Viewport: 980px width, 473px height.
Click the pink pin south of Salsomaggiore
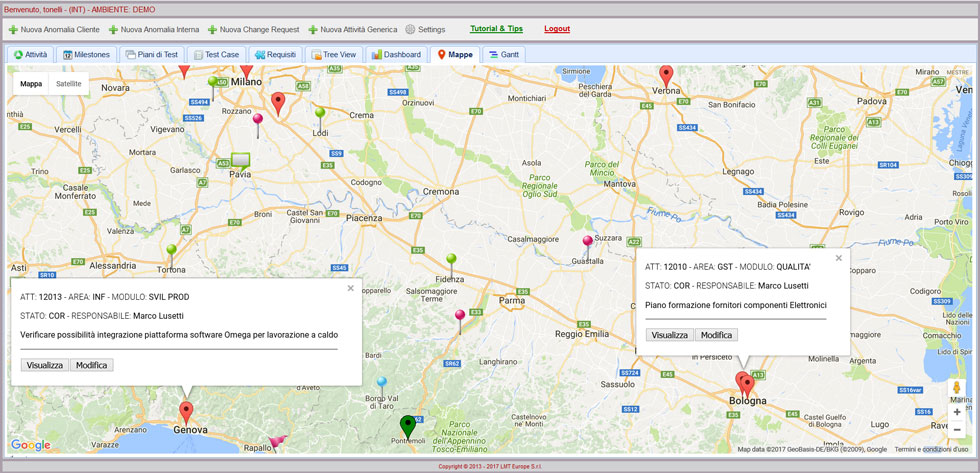[460, 318]
